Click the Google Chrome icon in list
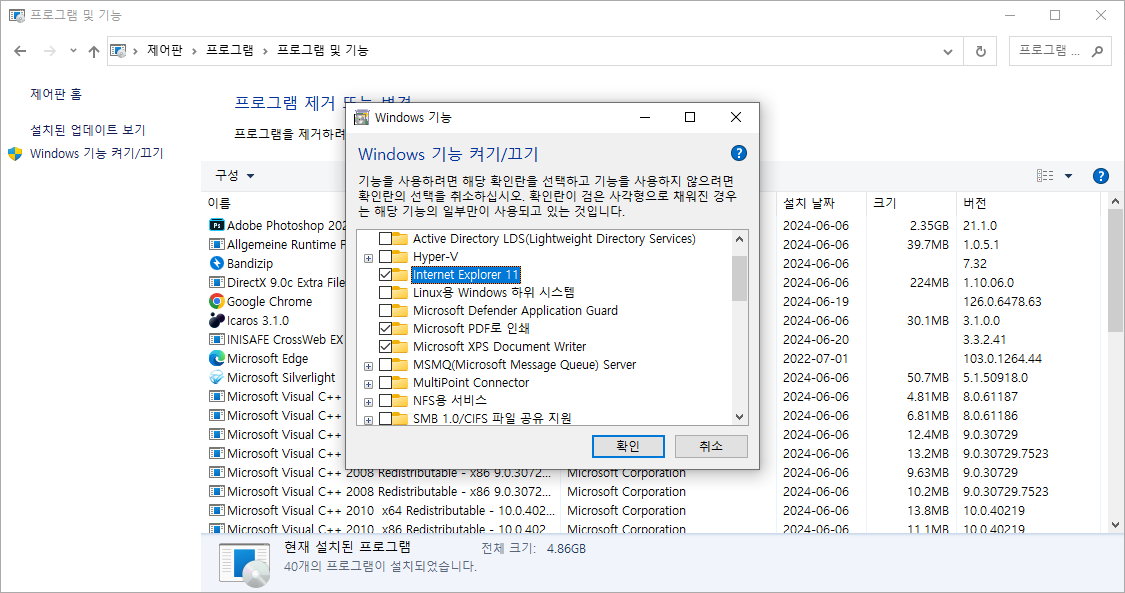The image size is (1125, 593). tap(216, 301)
